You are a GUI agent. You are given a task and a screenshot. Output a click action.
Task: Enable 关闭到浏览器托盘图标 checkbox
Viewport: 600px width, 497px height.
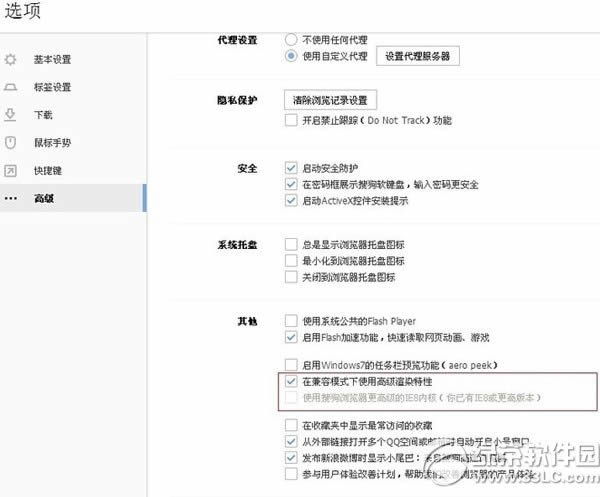pos(291,277)
